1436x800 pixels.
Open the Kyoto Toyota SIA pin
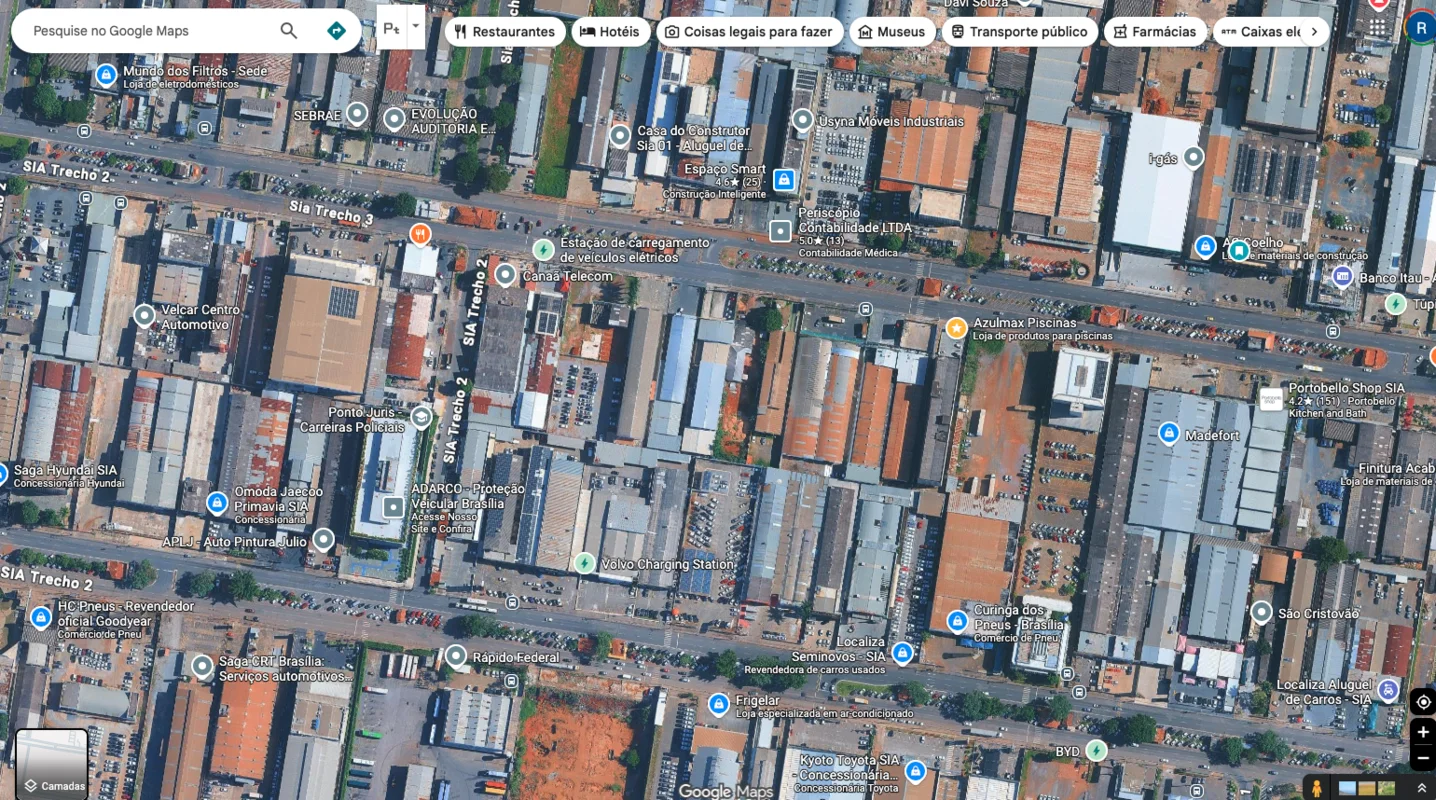(x=915, y=770)
